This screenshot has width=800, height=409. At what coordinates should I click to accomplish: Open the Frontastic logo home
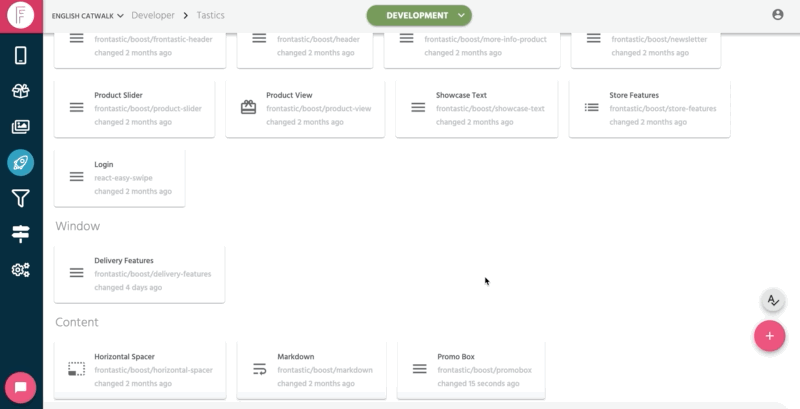(21, 15)
